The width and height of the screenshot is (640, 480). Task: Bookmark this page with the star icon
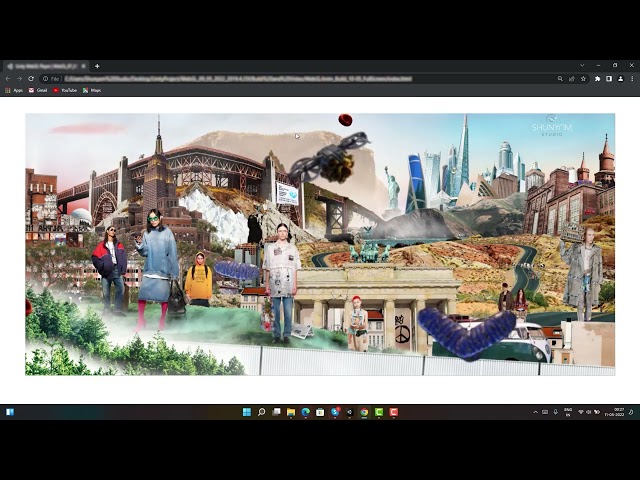583,79
